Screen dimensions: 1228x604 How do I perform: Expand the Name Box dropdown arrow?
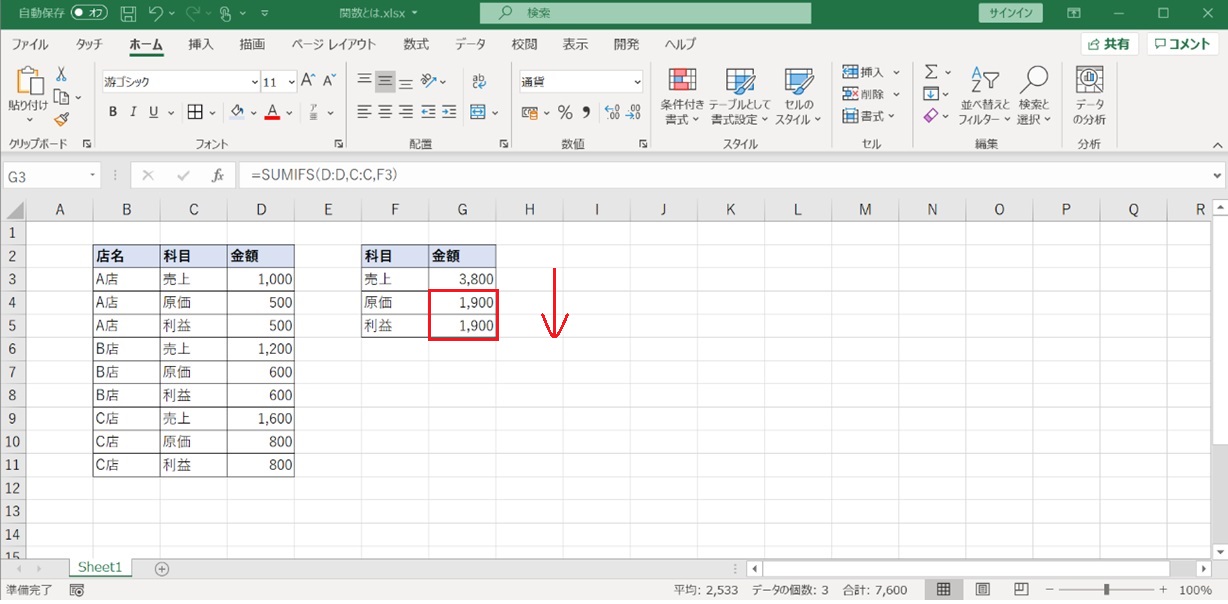click(x=93, y=175)
